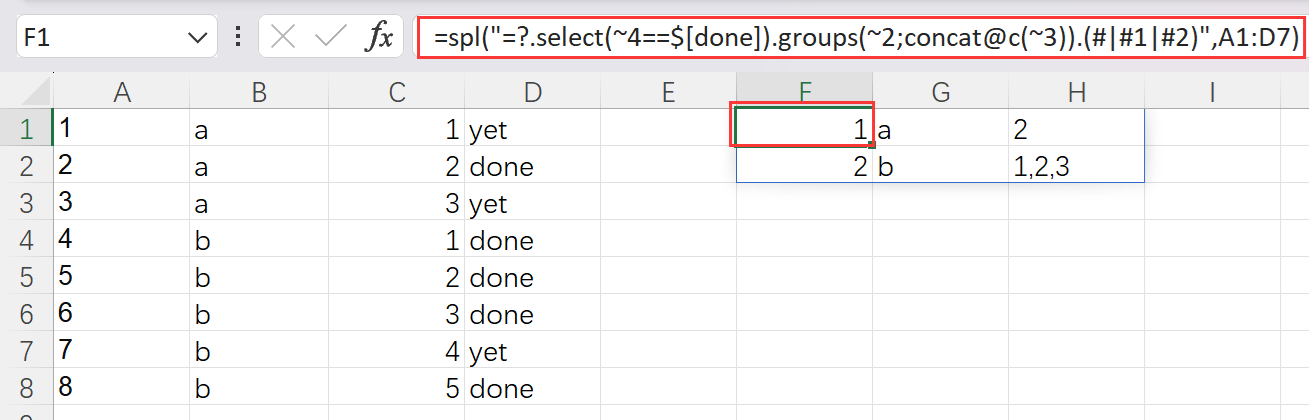This screenshot has width=1309, height=420.
Task: Click the Cancel (X) formula icon
Action: [x=284, y=38]
